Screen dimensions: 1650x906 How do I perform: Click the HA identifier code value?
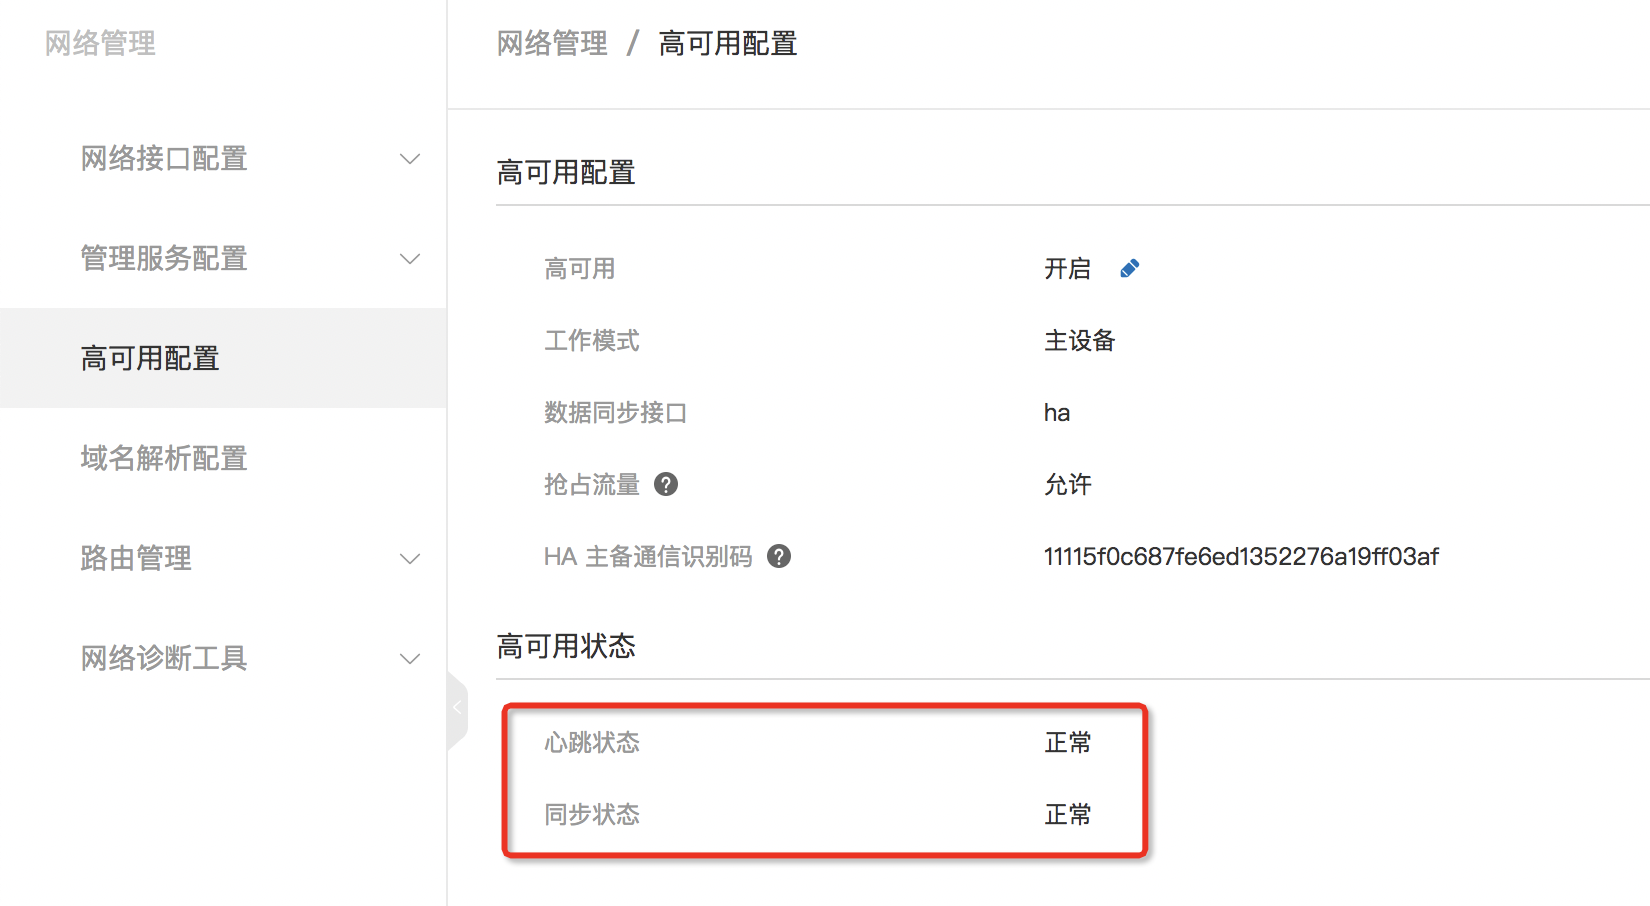(x=1240, y=557)
